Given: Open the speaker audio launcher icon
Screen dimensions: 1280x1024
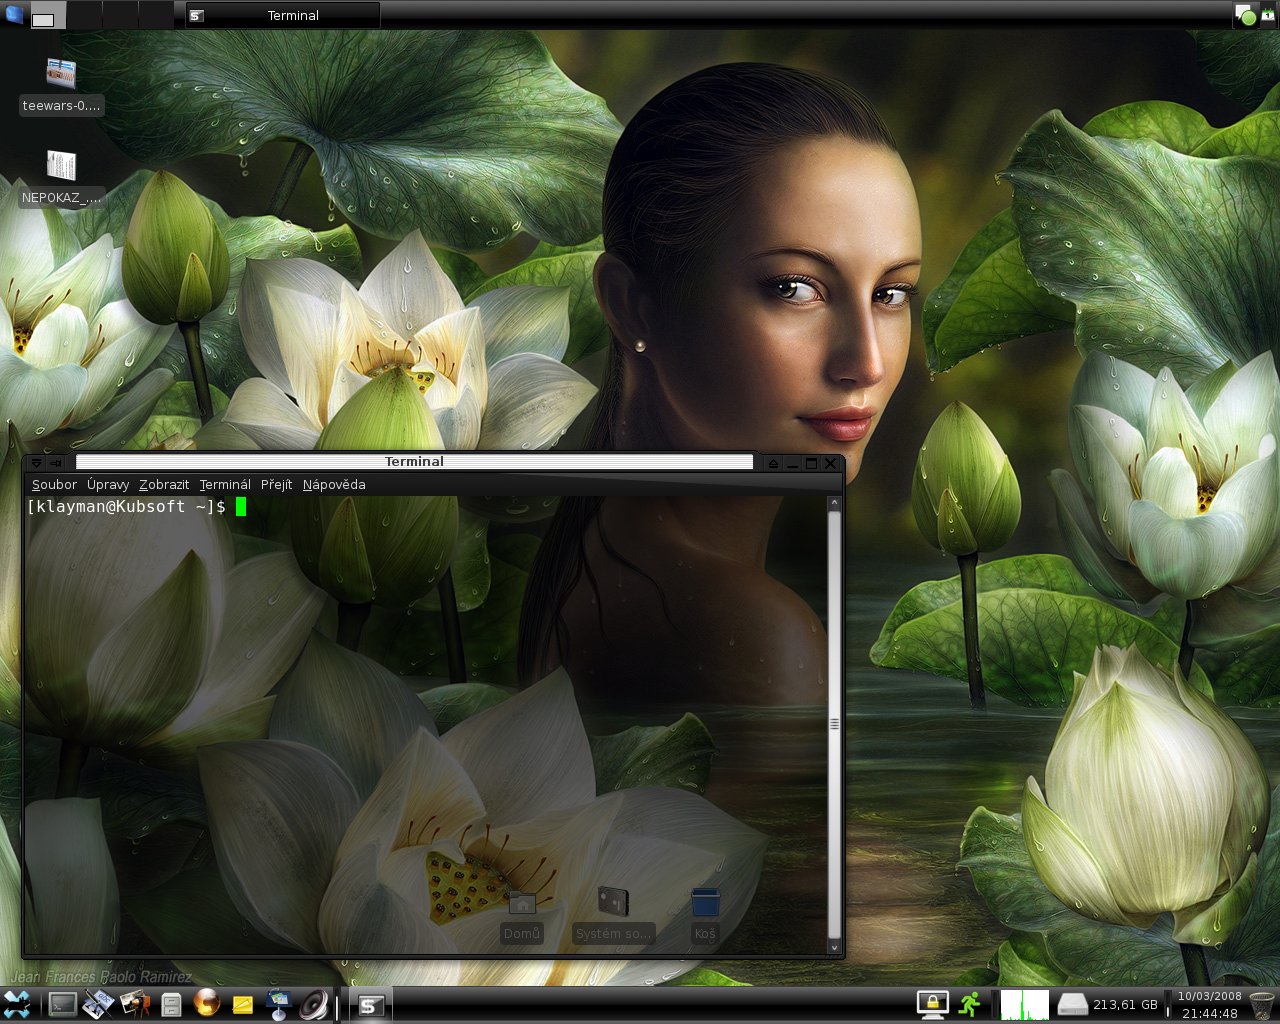Looking at the screenshot, I should [313, 1004].
